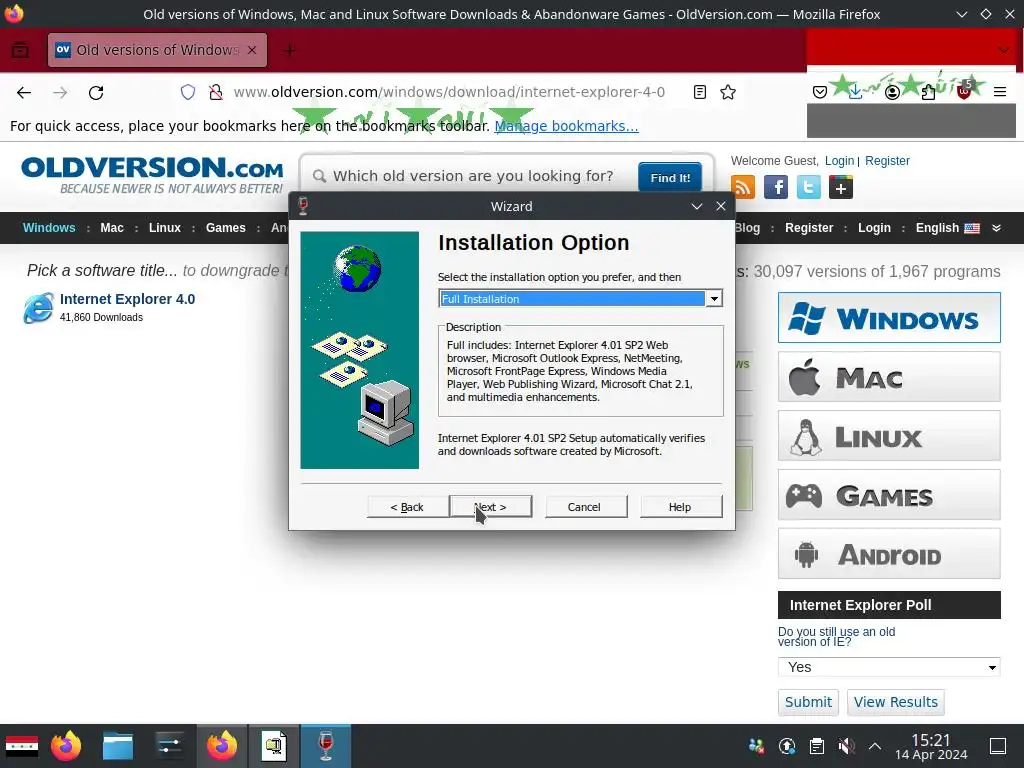Click the OldVersion.com logo
The width and height of the screenshot is (1024, 768).
tap(152, 174)
